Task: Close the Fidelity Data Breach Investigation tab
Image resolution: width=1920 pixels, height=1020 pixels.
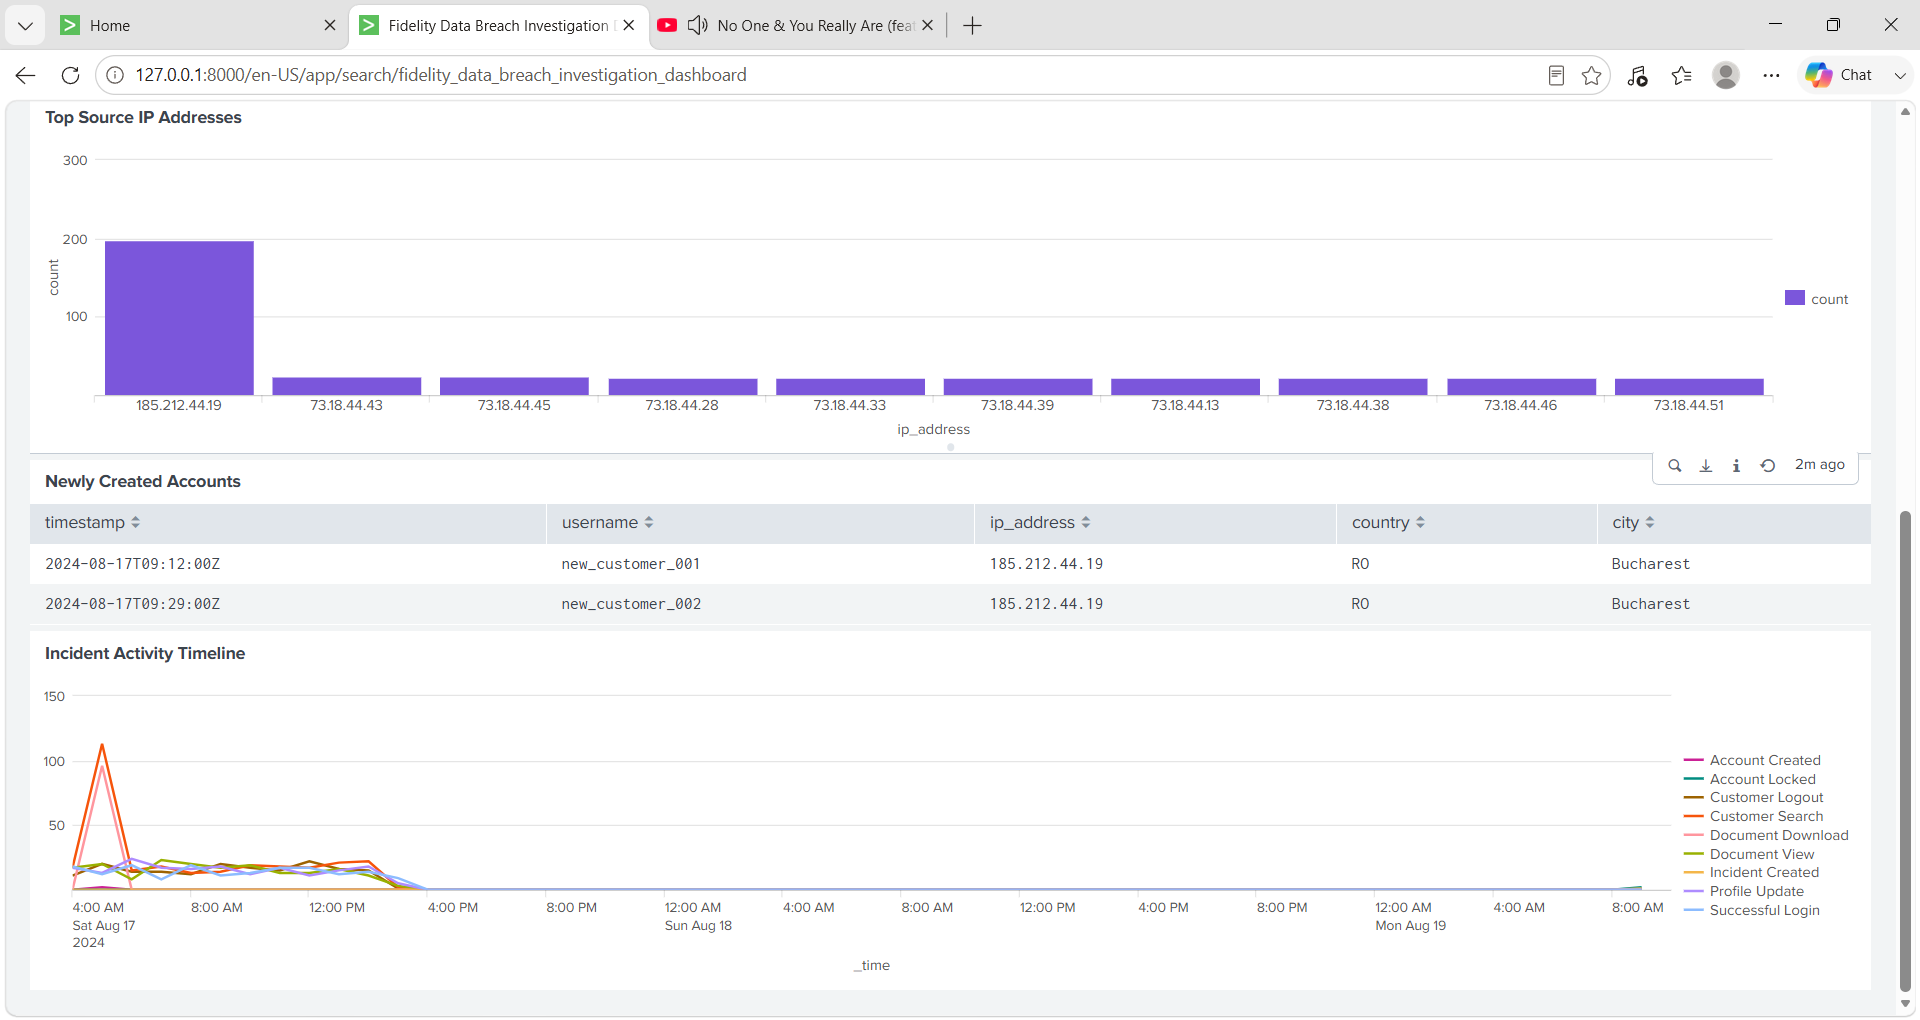Action: (629, 25)
